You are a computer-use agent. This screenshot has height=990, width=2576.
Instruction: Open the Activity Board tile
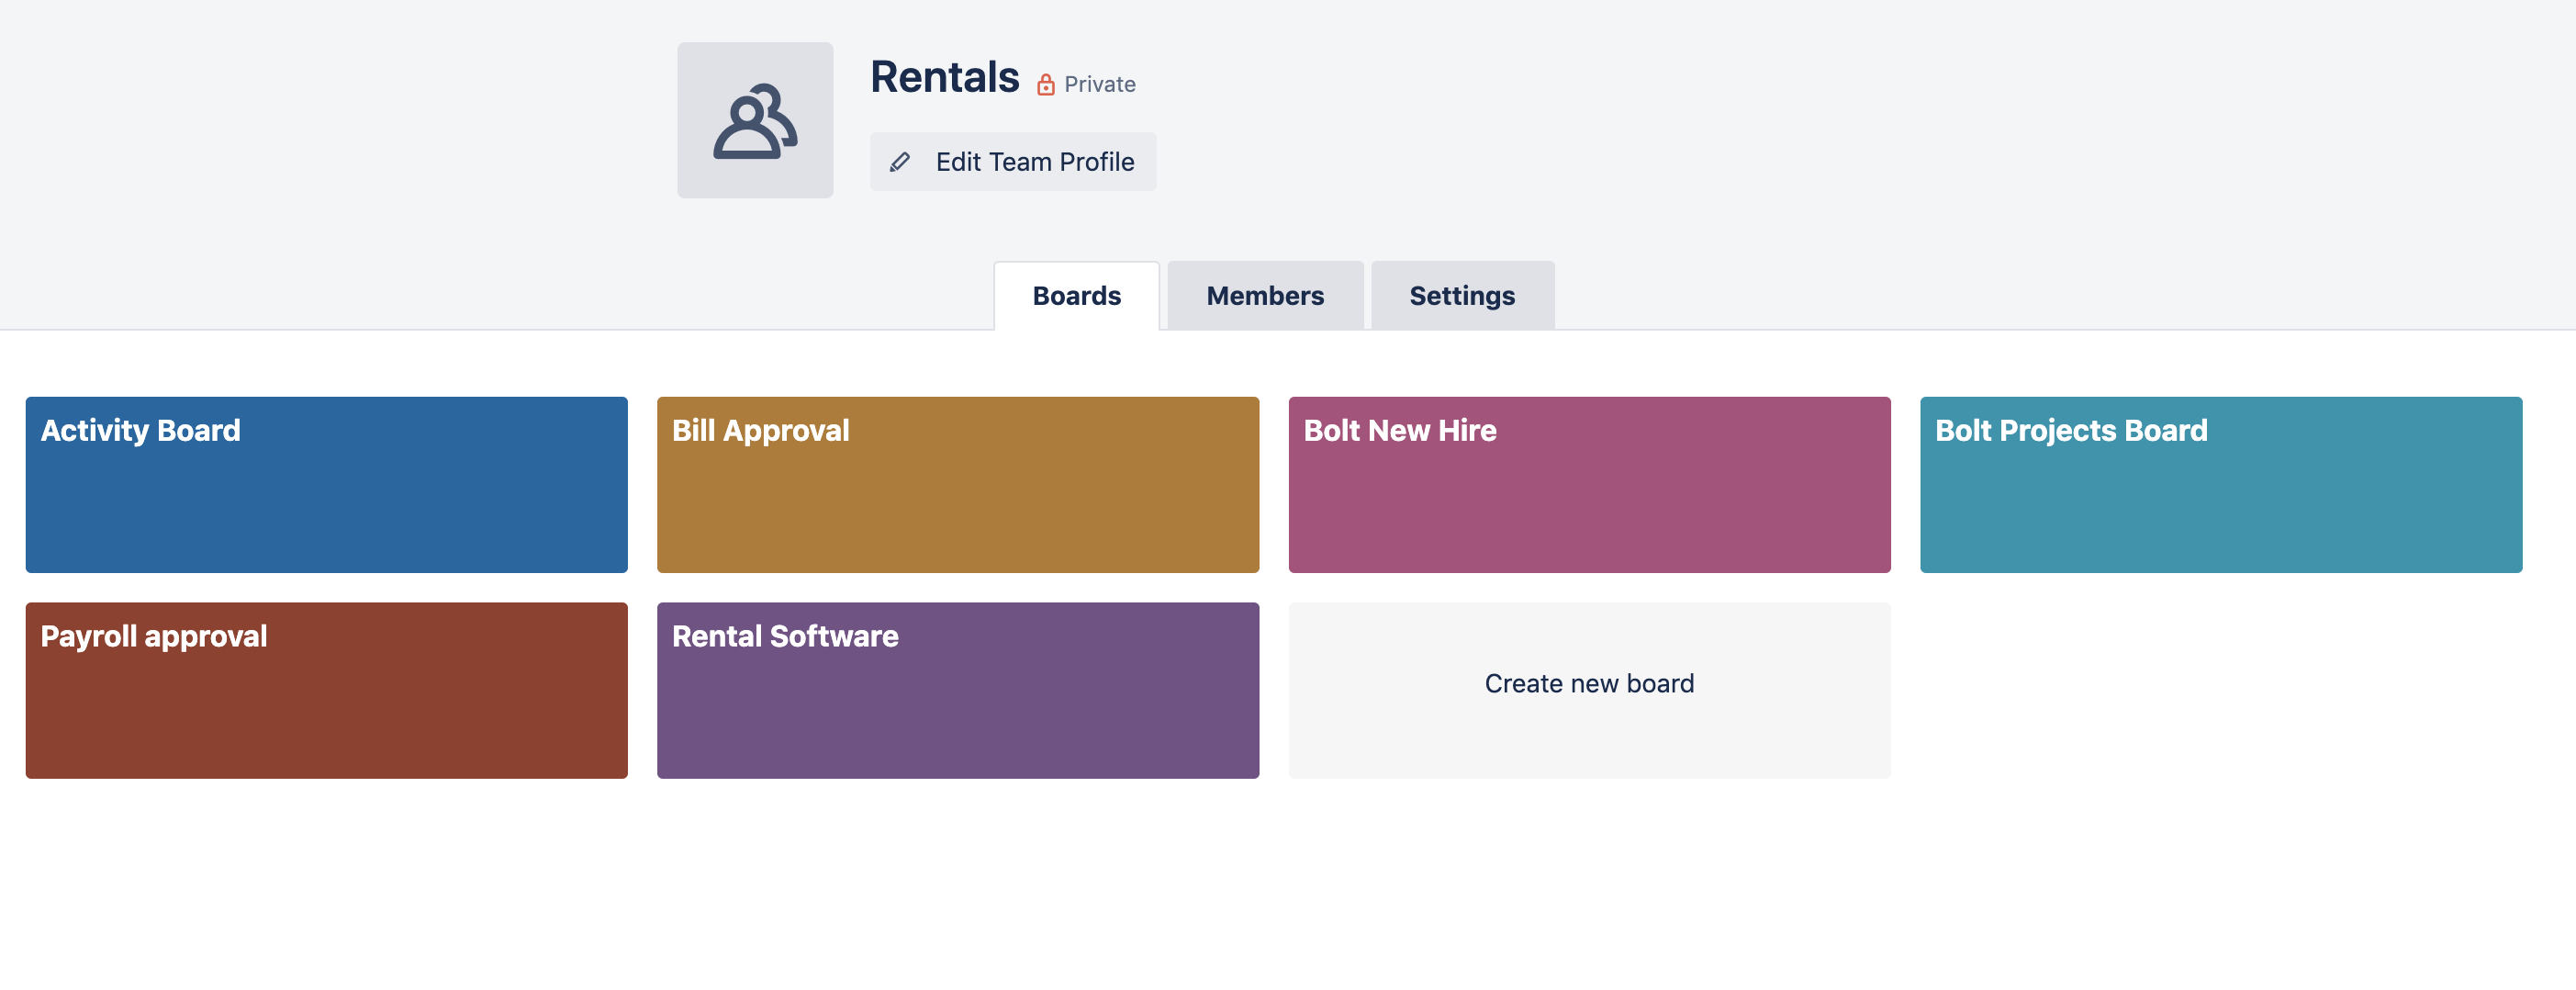pos(326,485)
